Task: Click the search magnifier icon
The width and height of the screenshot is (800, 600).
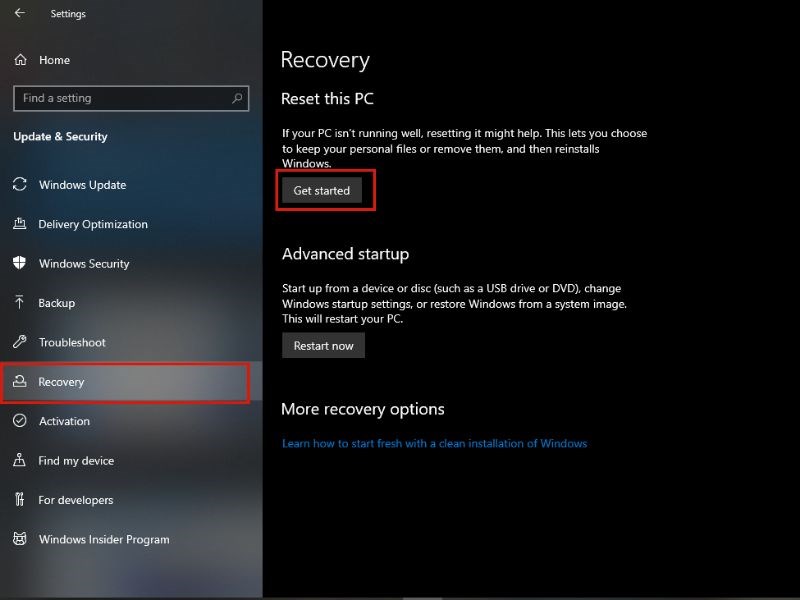Action: pyautogui.click(x=237, y=98)
